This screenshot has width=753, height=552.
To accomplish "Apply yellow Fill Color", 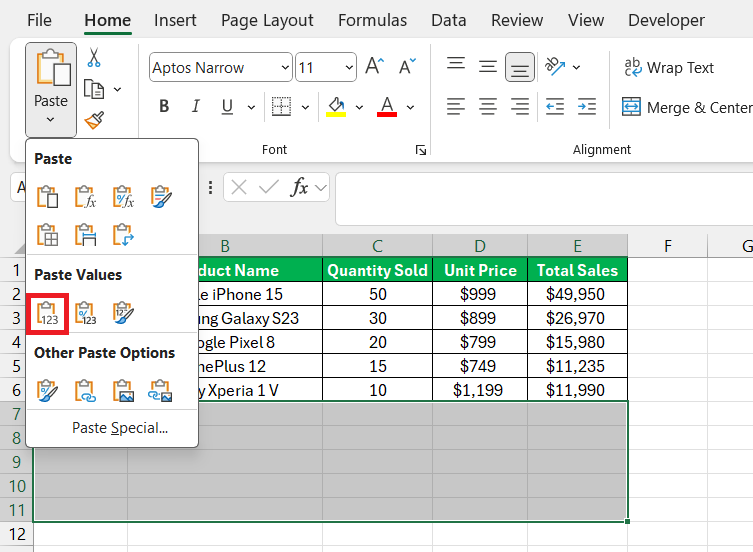I will click(336, 106).
